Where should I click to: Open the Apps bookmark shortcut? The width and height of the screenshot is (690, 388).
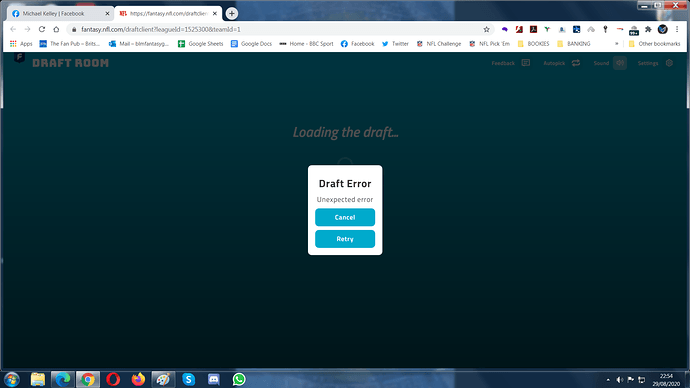tap(21, 44)
